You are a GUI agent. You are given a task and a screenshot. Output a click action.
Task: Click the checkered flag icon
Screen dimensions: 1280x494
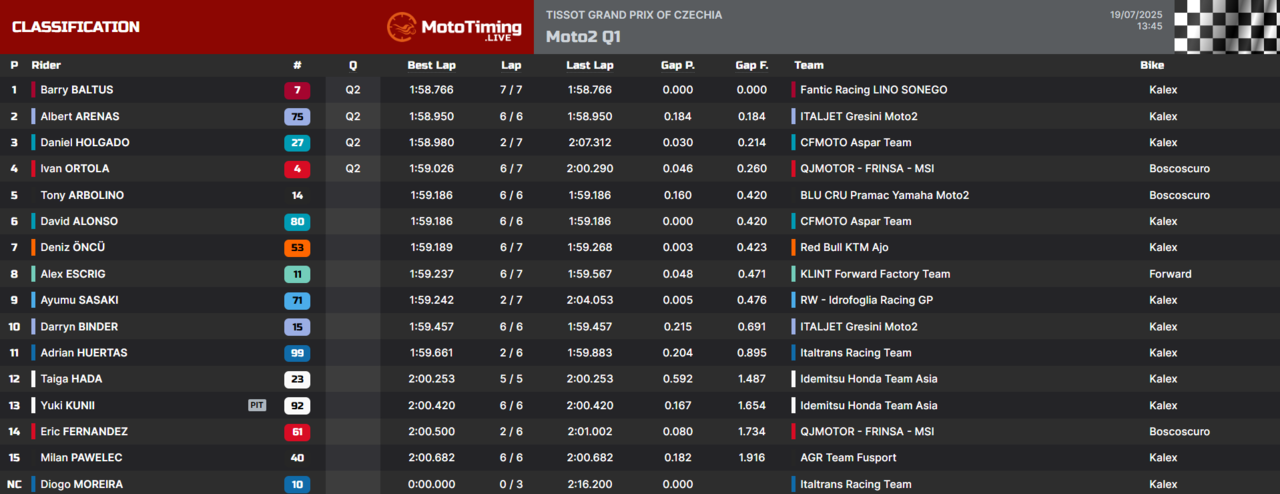[1226, 27]
